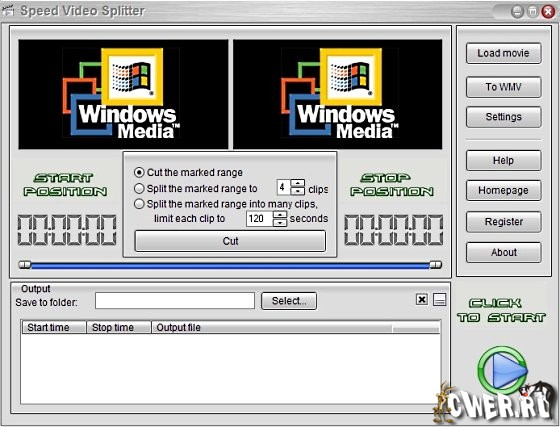Grab the right stop handle of the range slider
Image resolution: width=560 pixels, height=427 pixels.
(x=435, y=265)
